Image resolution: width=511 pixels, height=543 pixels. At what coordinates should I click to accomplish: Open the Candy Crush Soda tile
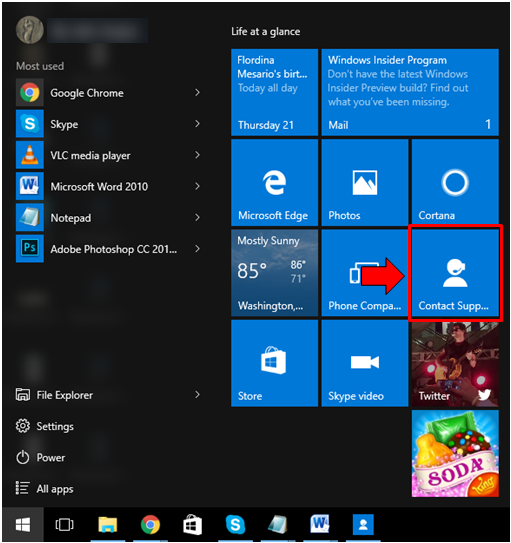455,454
